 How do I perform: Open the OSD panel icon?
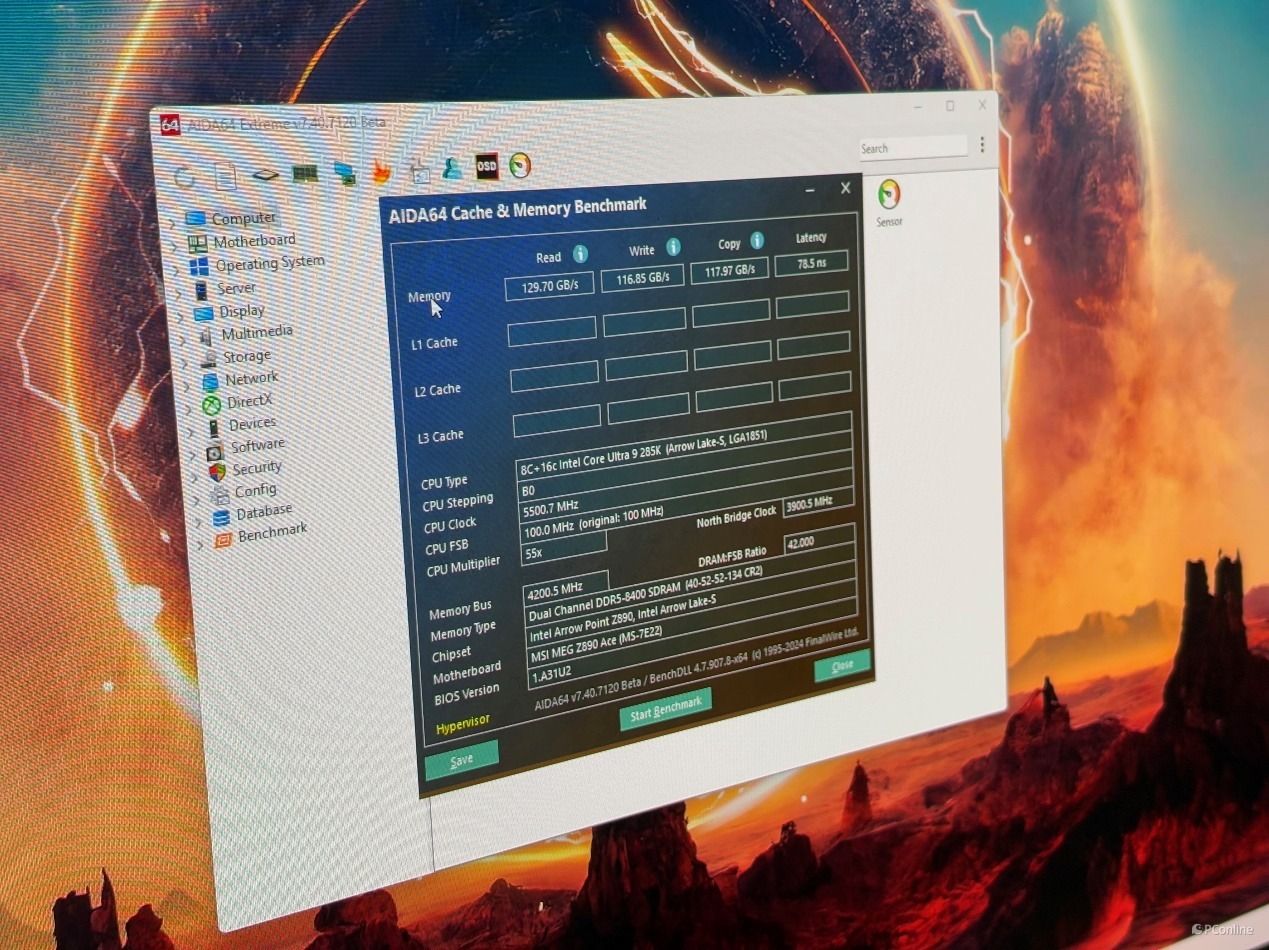[486, 167]
